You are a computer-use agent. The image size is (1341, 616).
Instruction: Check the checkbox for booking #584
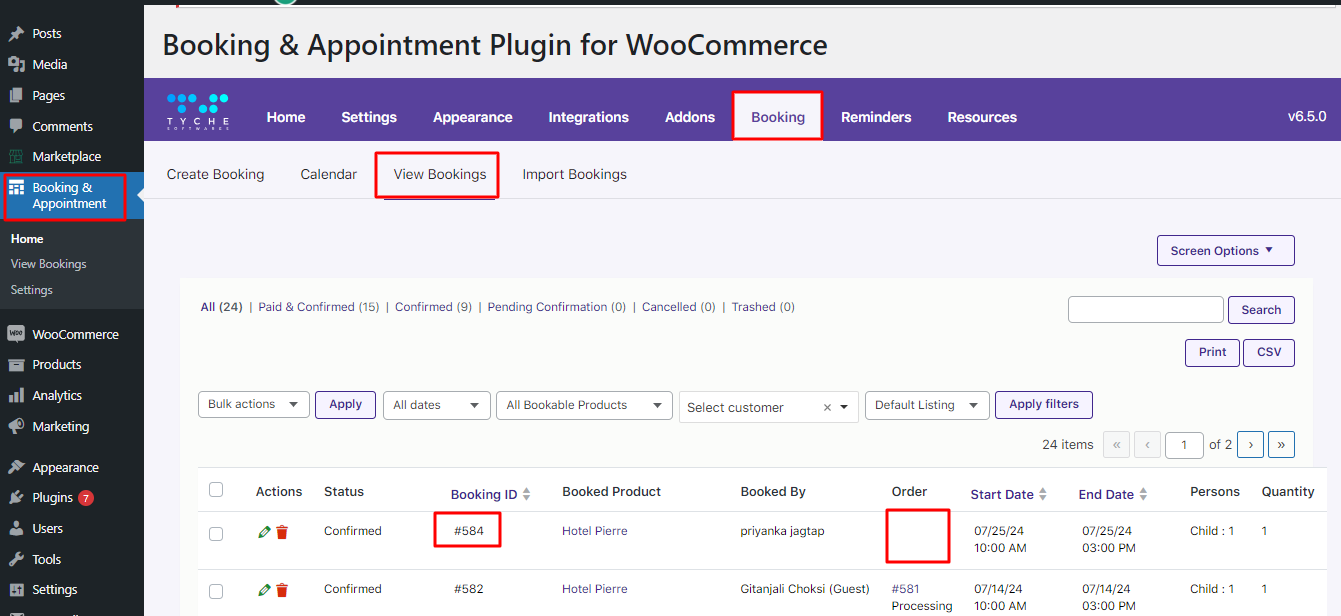pos(216,534)
